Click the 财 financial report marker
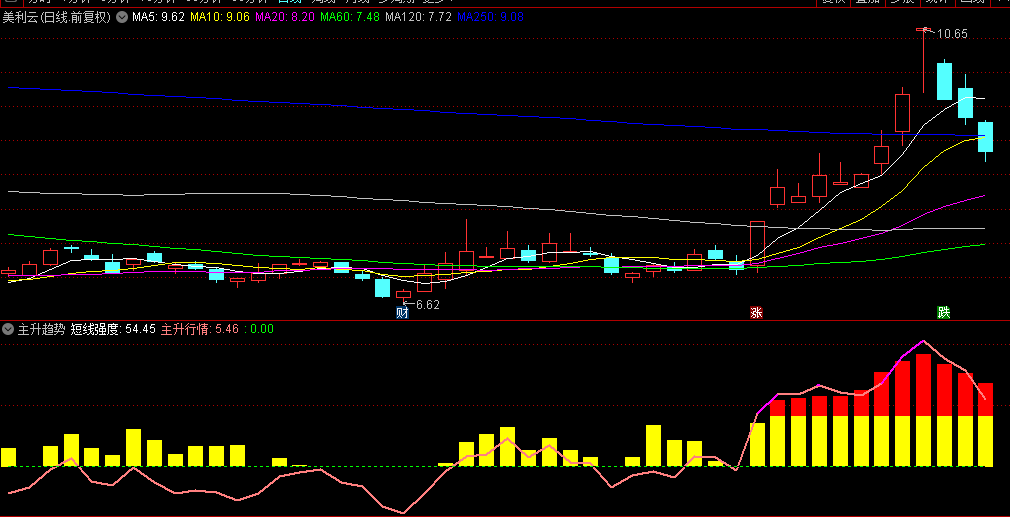Screen dimensions: 1010x517 [403, 314]
